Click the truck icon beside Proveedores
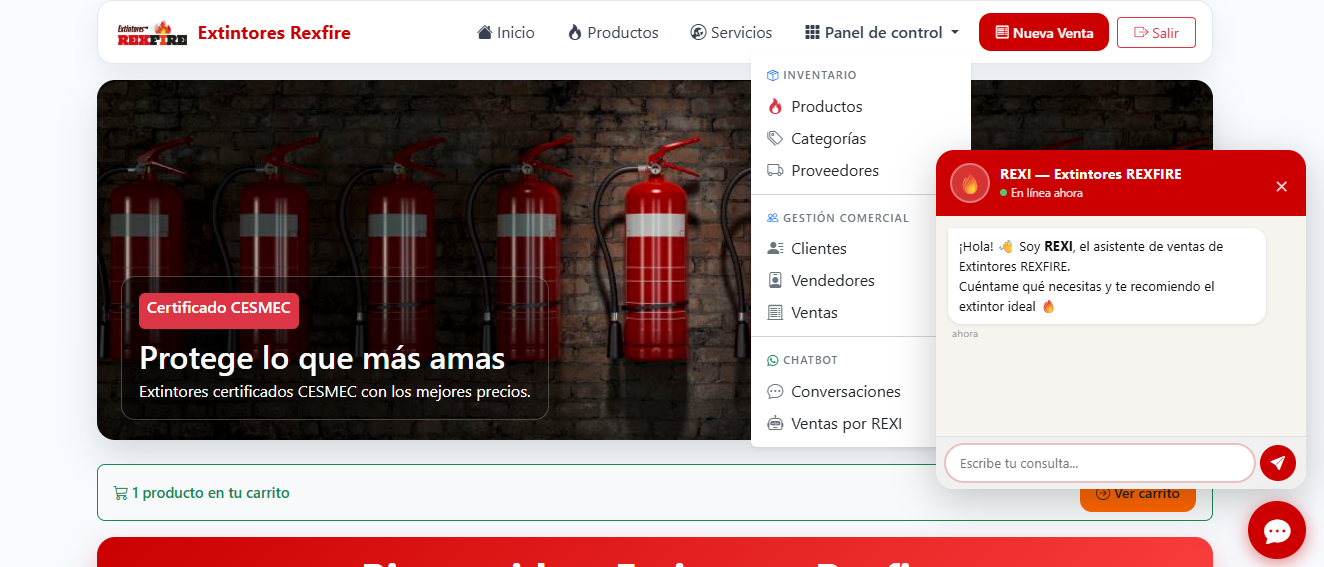 775,170
